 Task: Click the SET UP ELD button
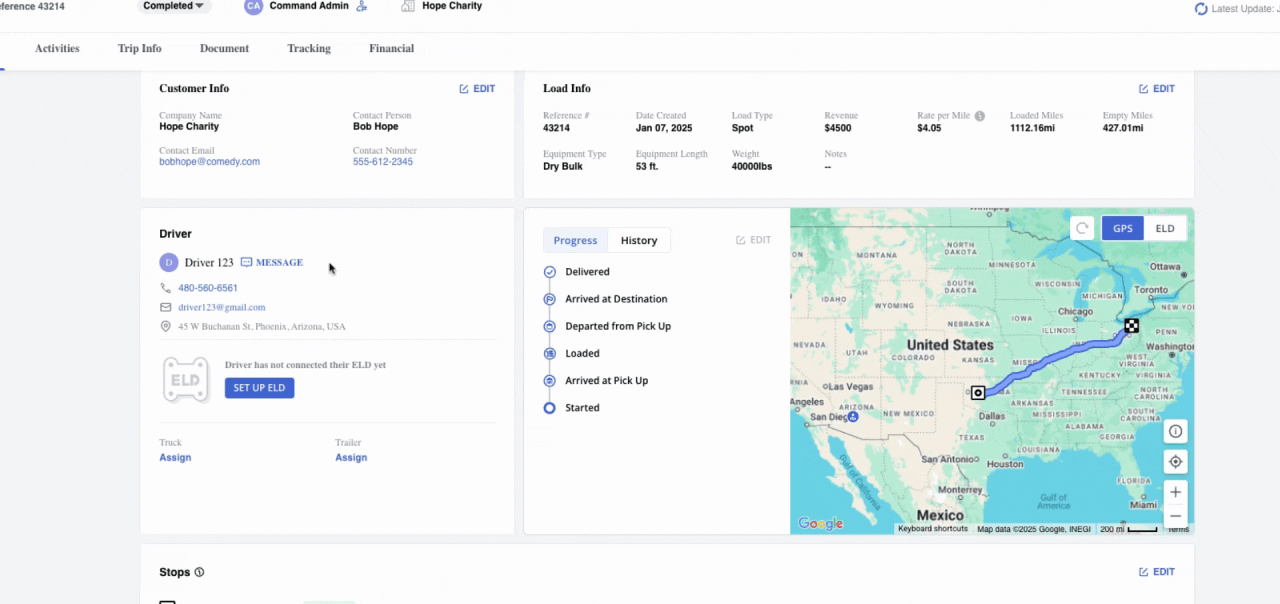click(259, 388)
